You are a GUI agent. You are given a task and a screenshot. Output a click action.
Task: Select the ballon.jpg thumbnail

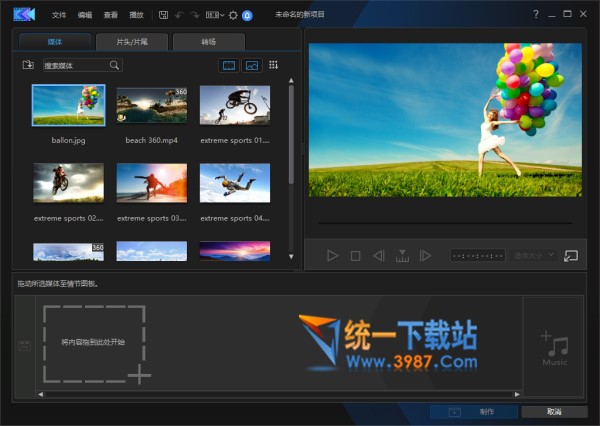(x=68, y=105)
